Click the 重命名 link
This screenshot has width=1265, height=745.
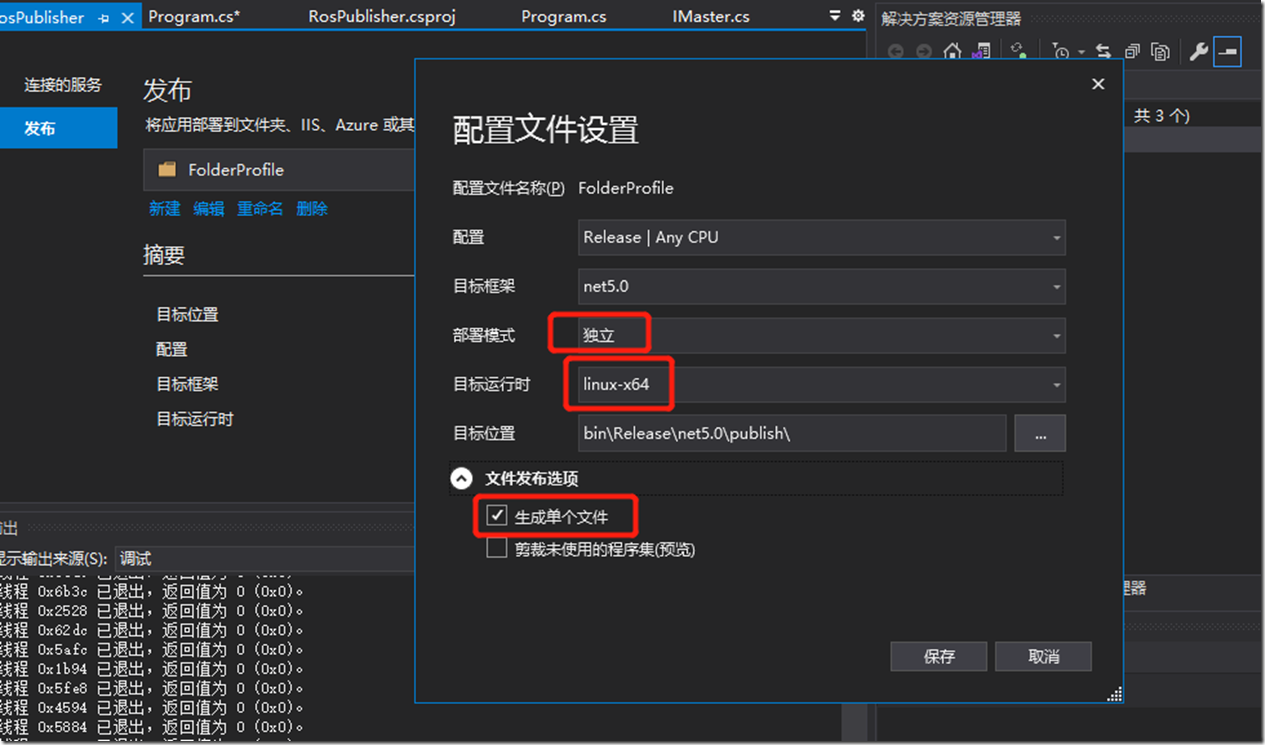point(260,208)
